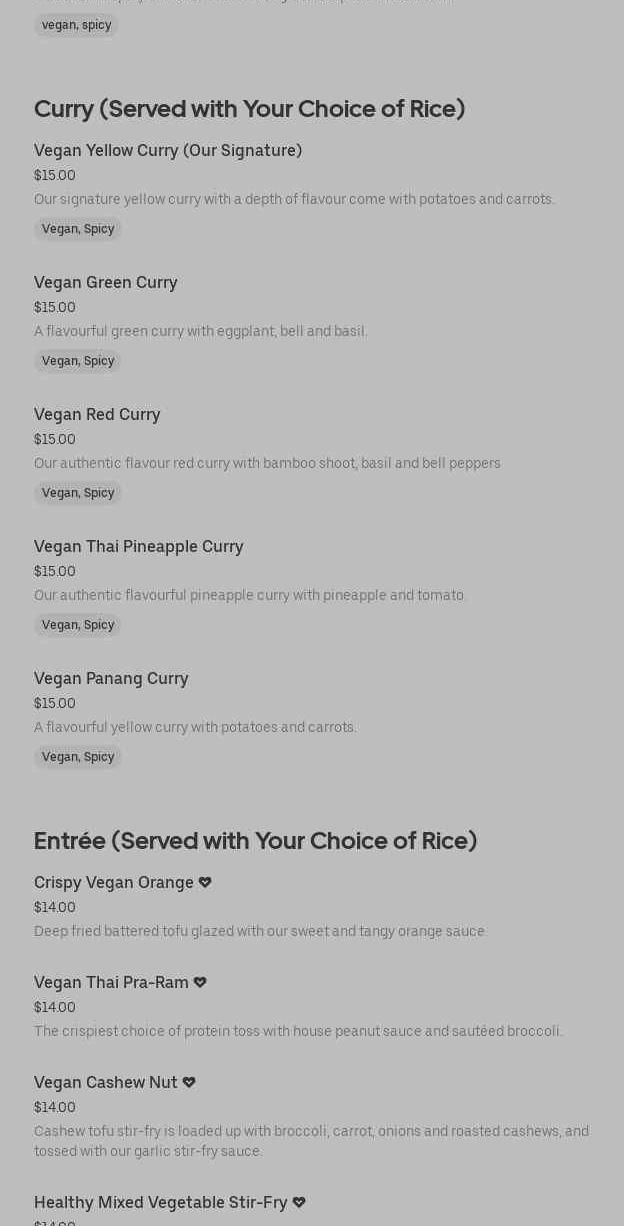This screenshot has width=624, height=1226.
Task: Select the Vegan Panang Curry title
Action: [x=111, y=678]
